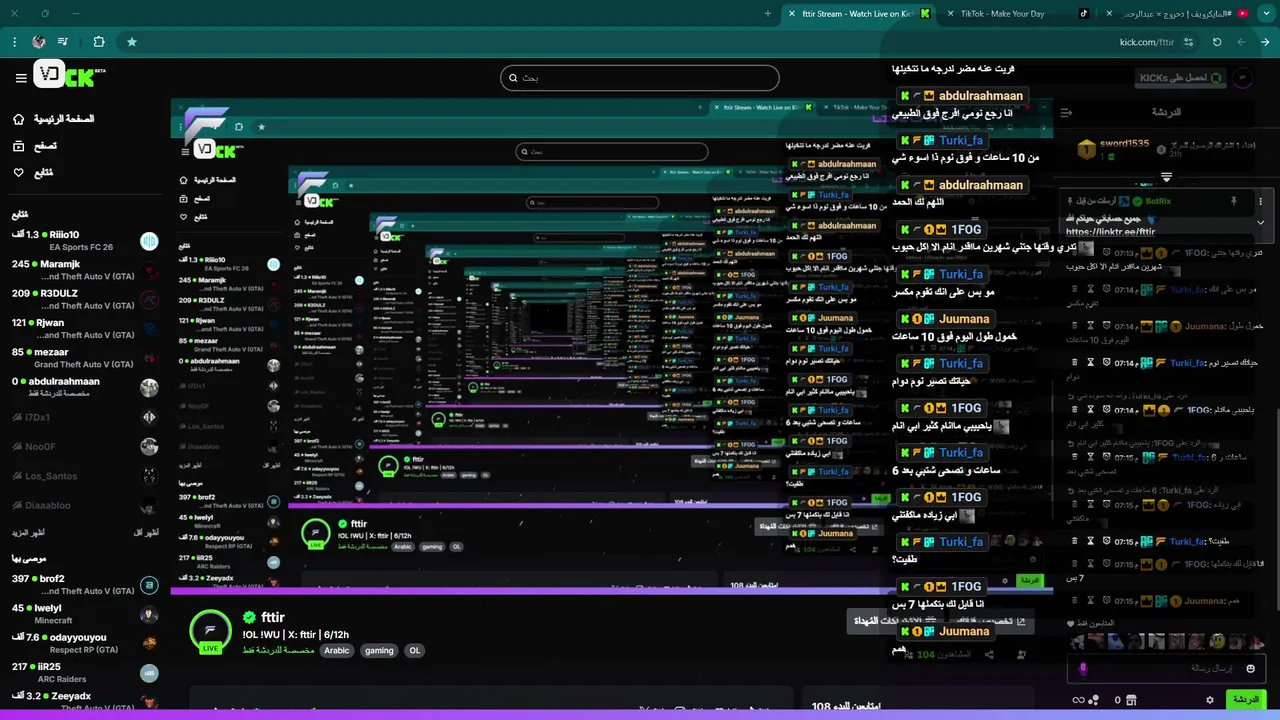
Task: Open browser extensions puzzle icon
Action: click(x=98, y=42)
